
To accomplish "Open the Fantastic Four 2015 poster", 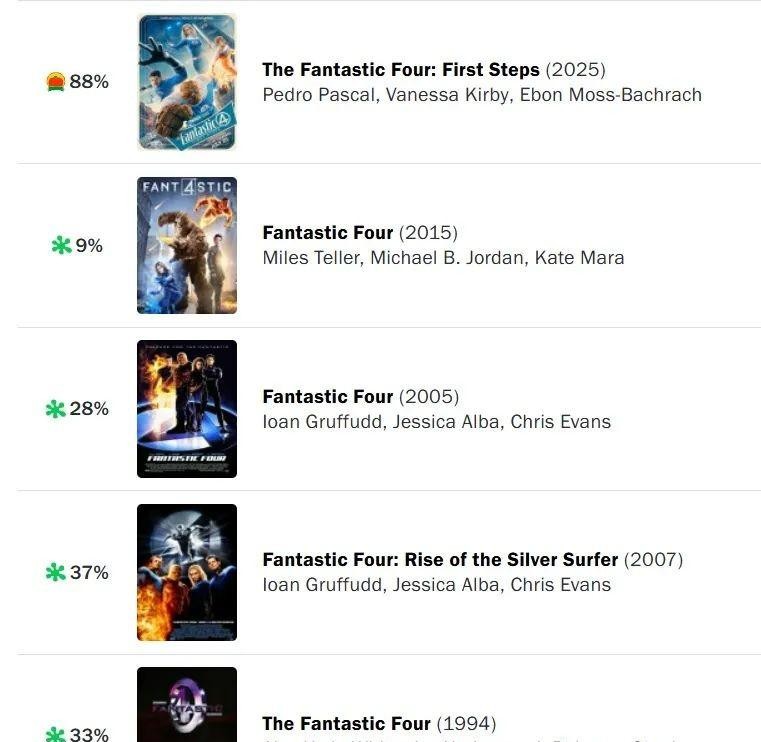I will [x=187, y=245].
